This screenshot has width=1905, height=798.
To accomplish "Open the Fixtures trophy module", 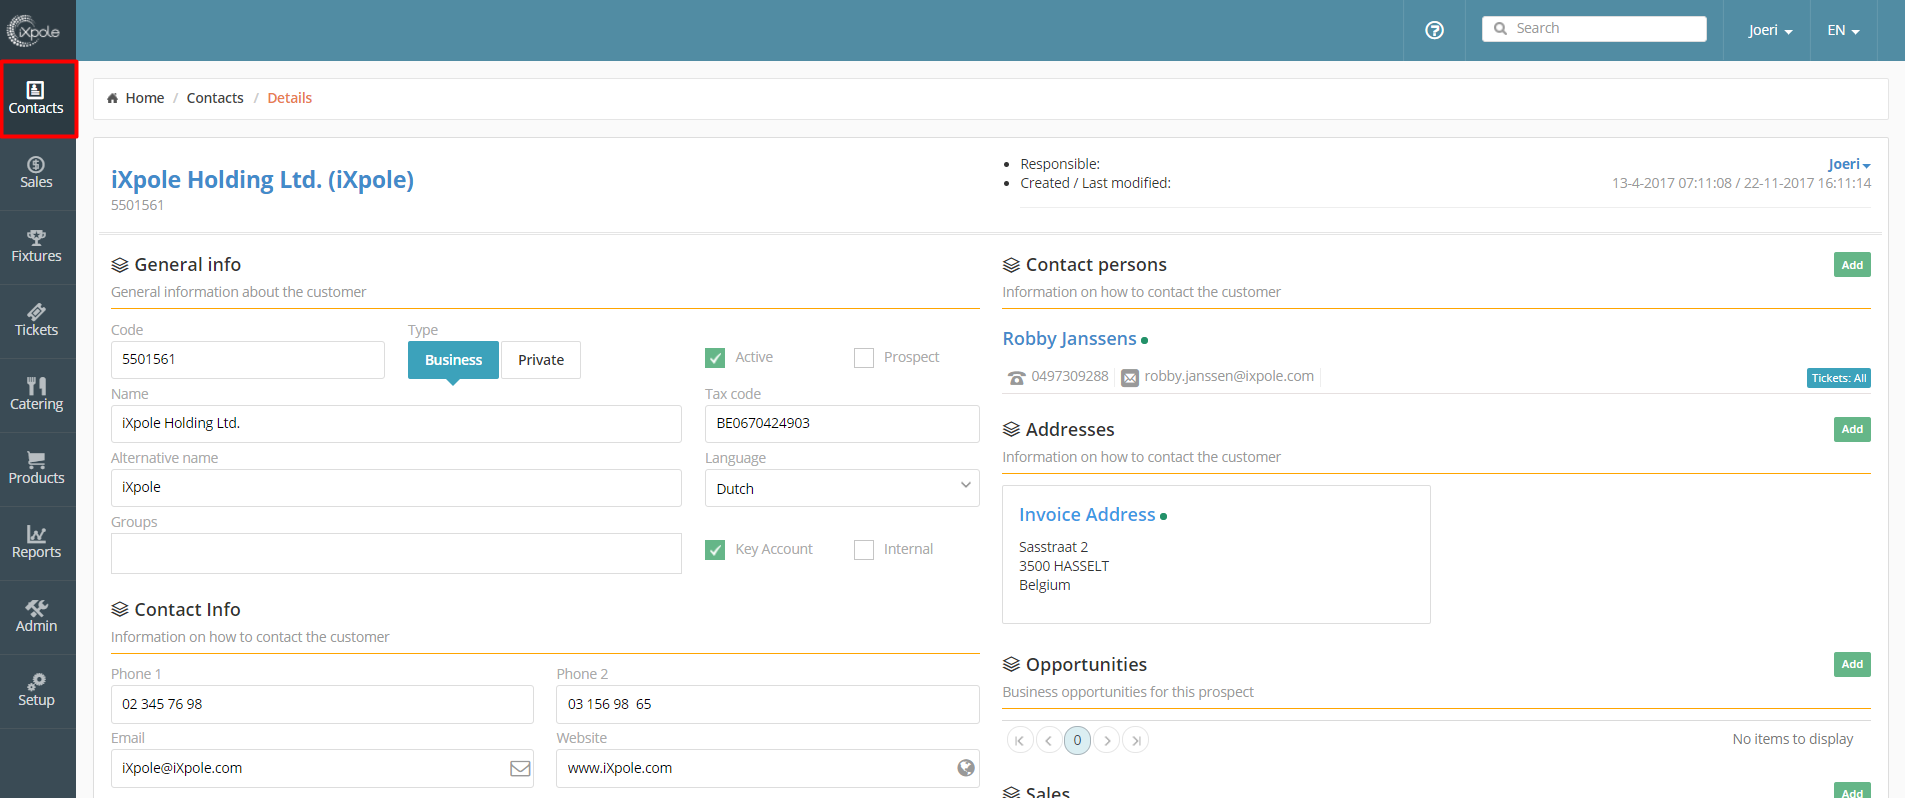I will tap(37, 247).
